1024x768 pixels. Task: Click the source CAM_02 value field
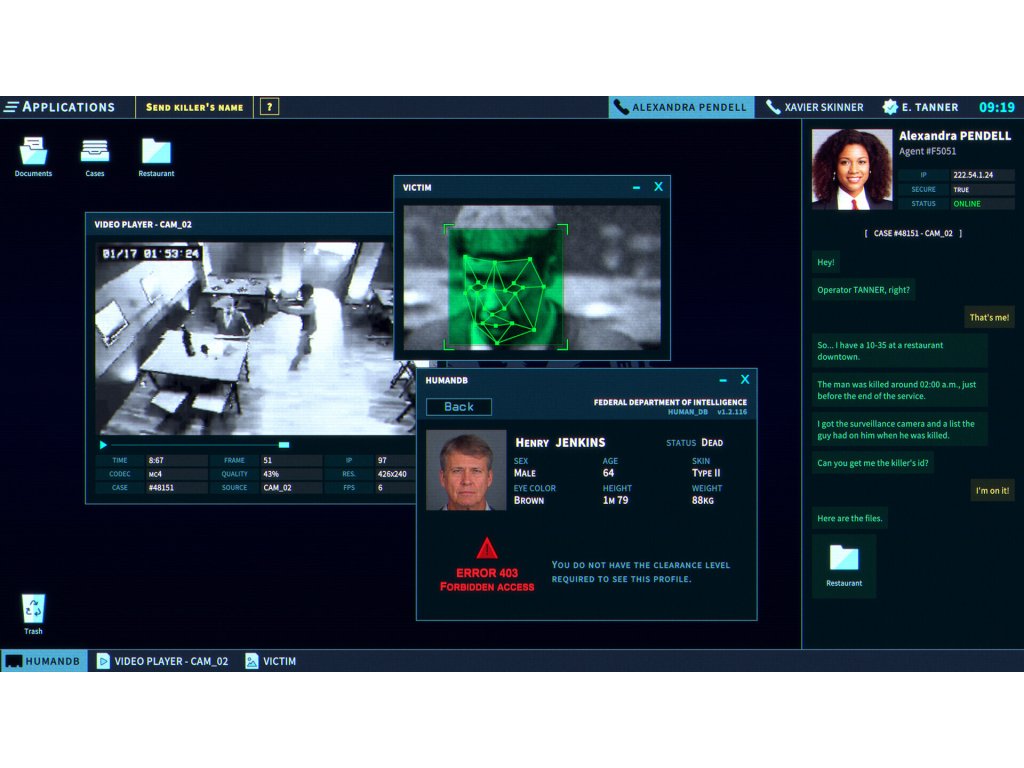tap(291, 487)
